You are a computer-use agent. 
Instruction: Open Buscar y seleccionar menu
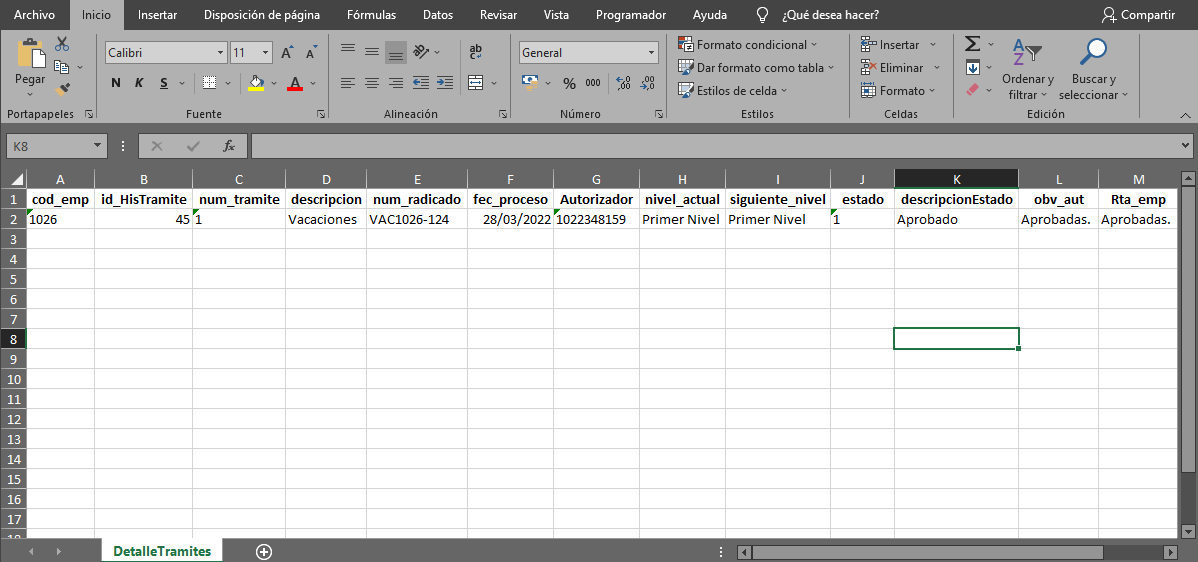[1093, 69]
